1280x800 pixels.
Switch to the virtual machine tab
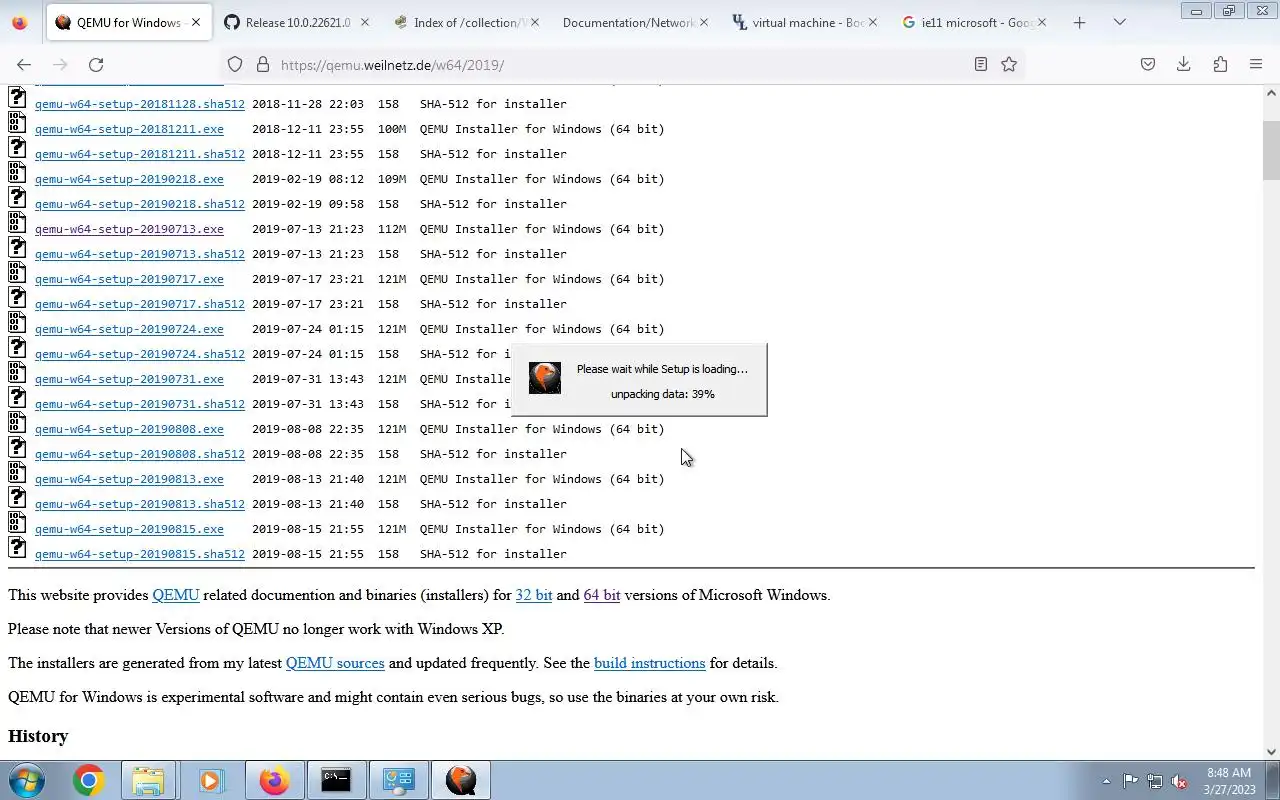point(806,22)
